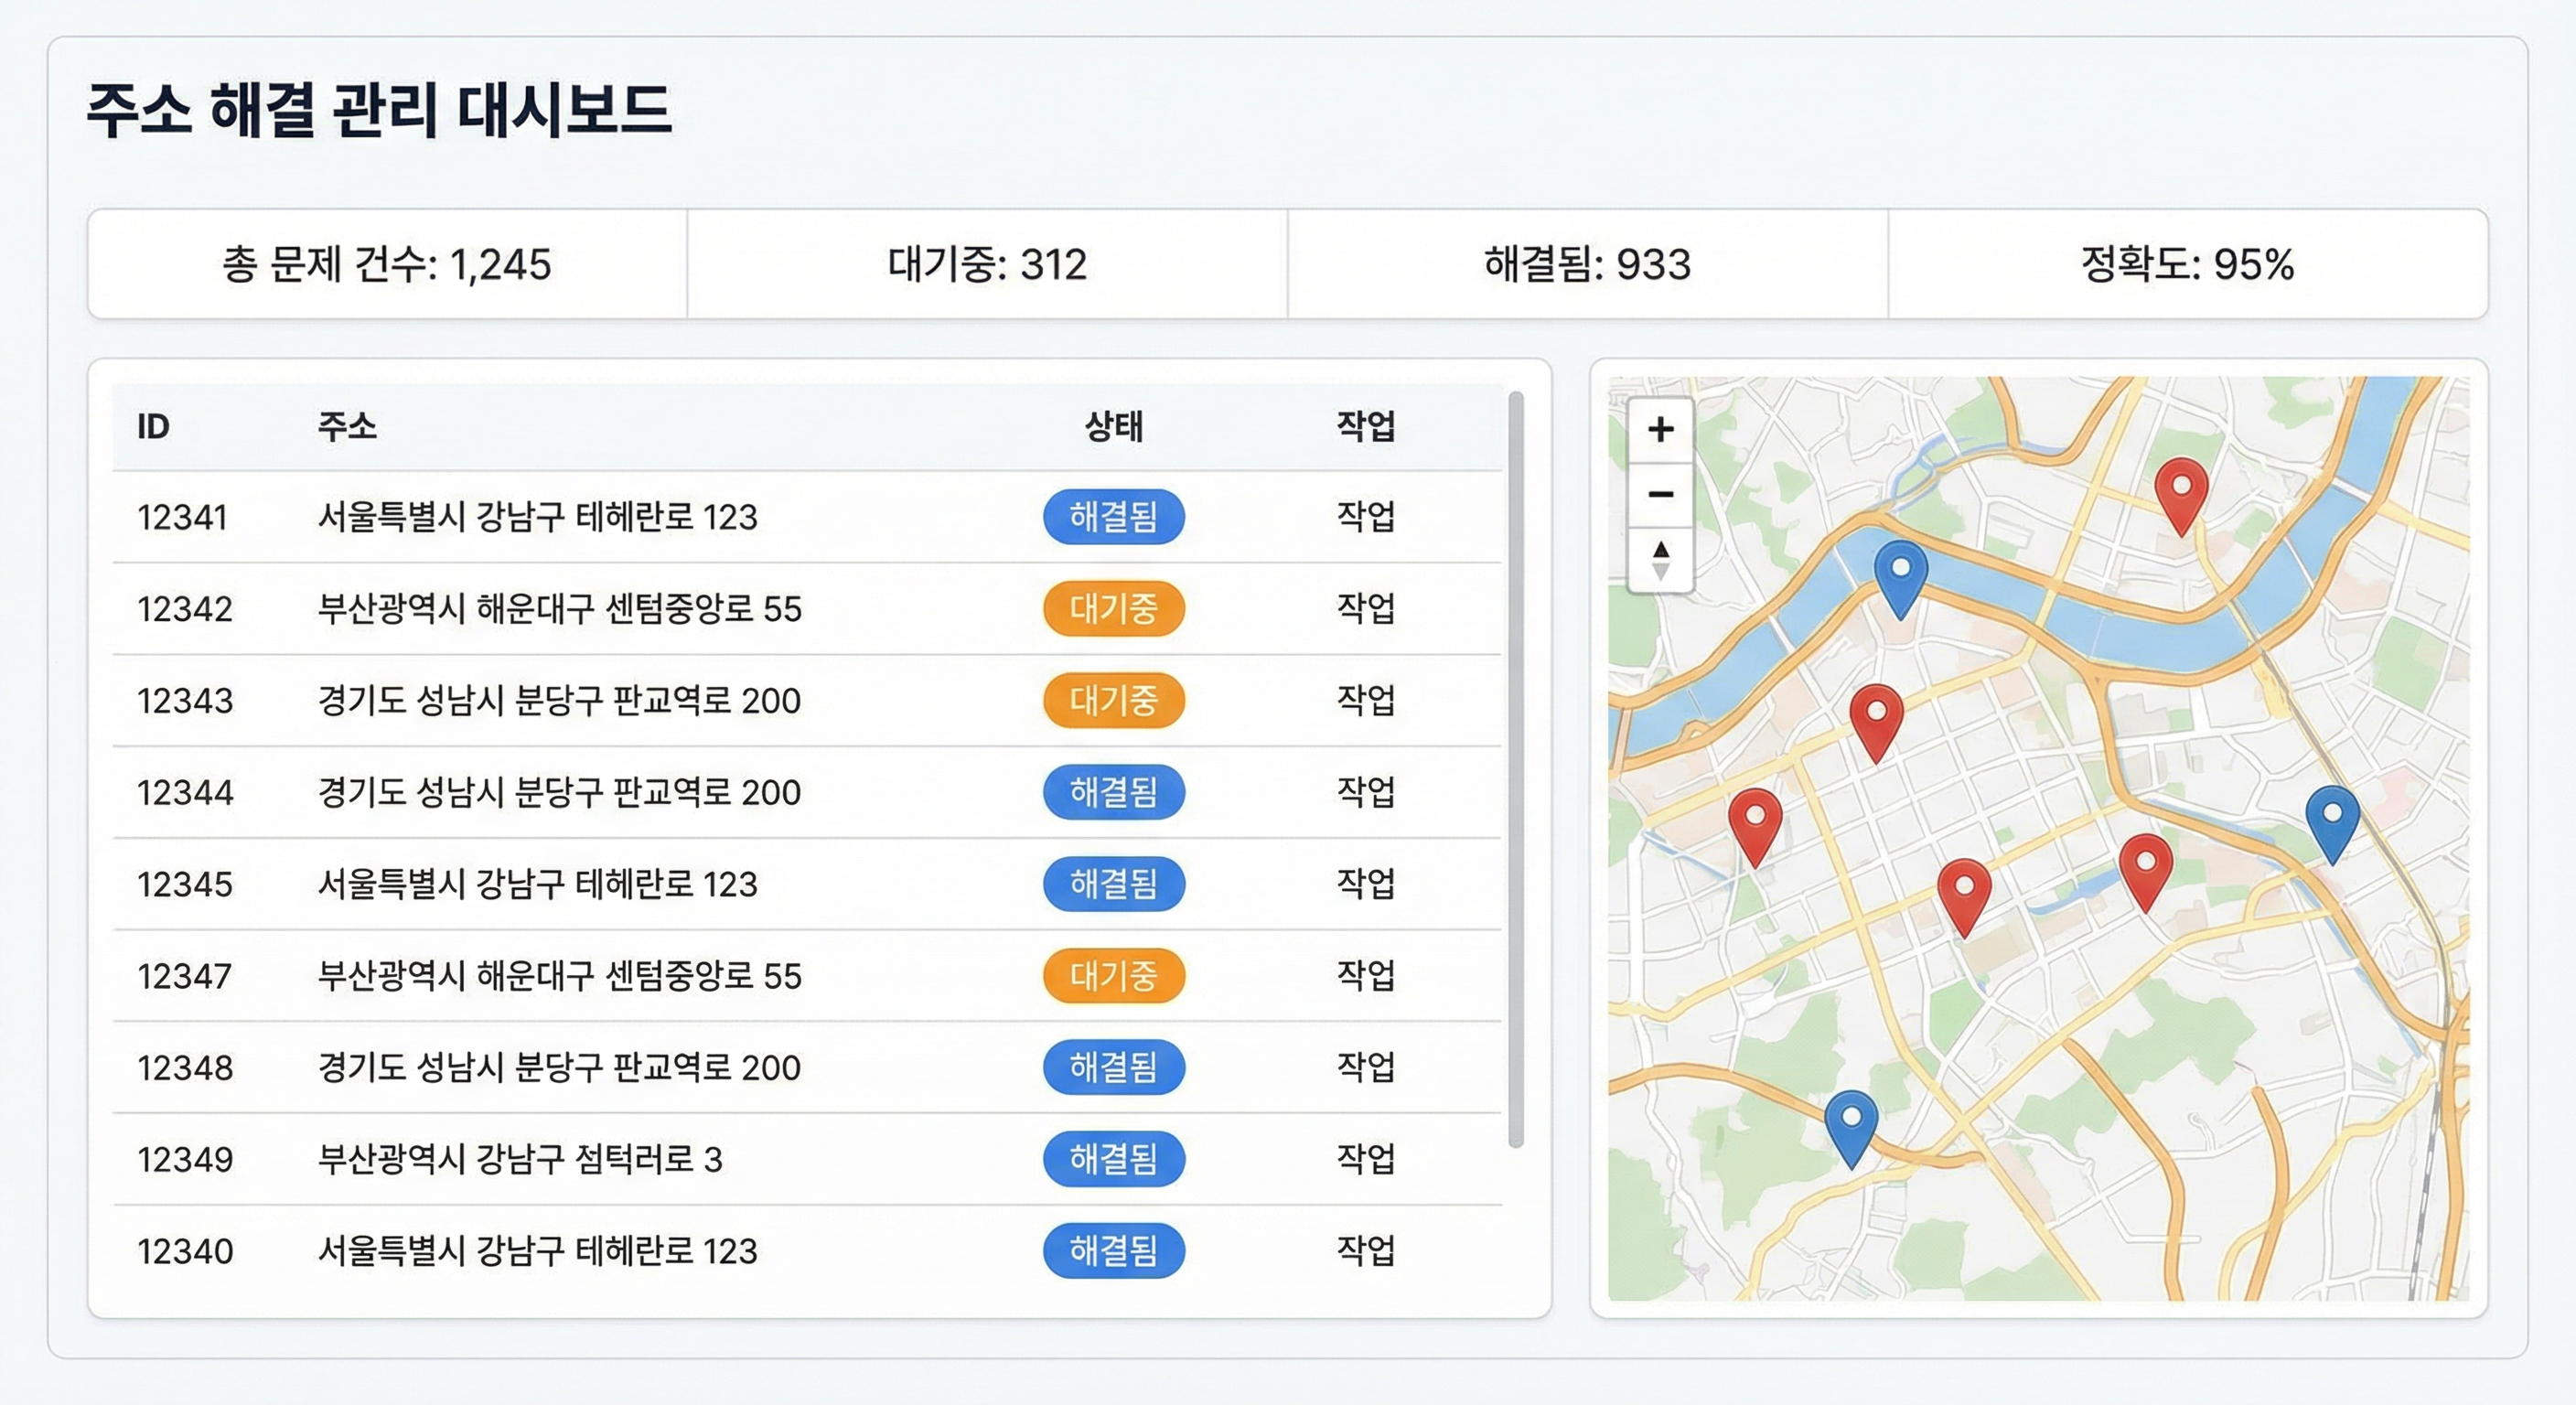Click the 주소 column header

tap(347, 427)
